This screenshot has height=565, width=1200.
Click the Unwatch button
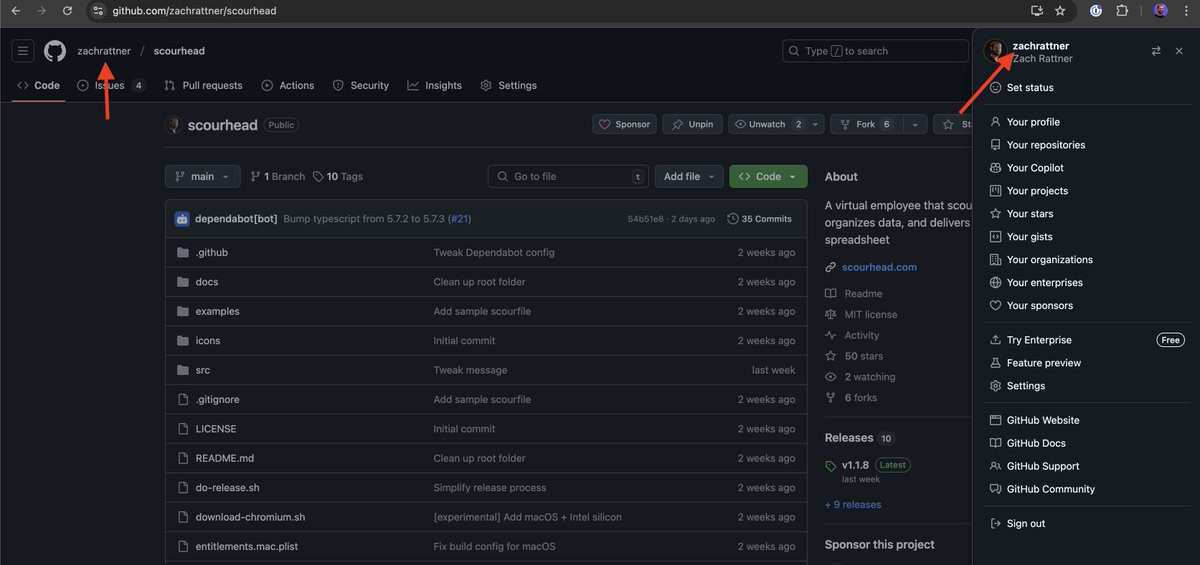coord(768,124)
